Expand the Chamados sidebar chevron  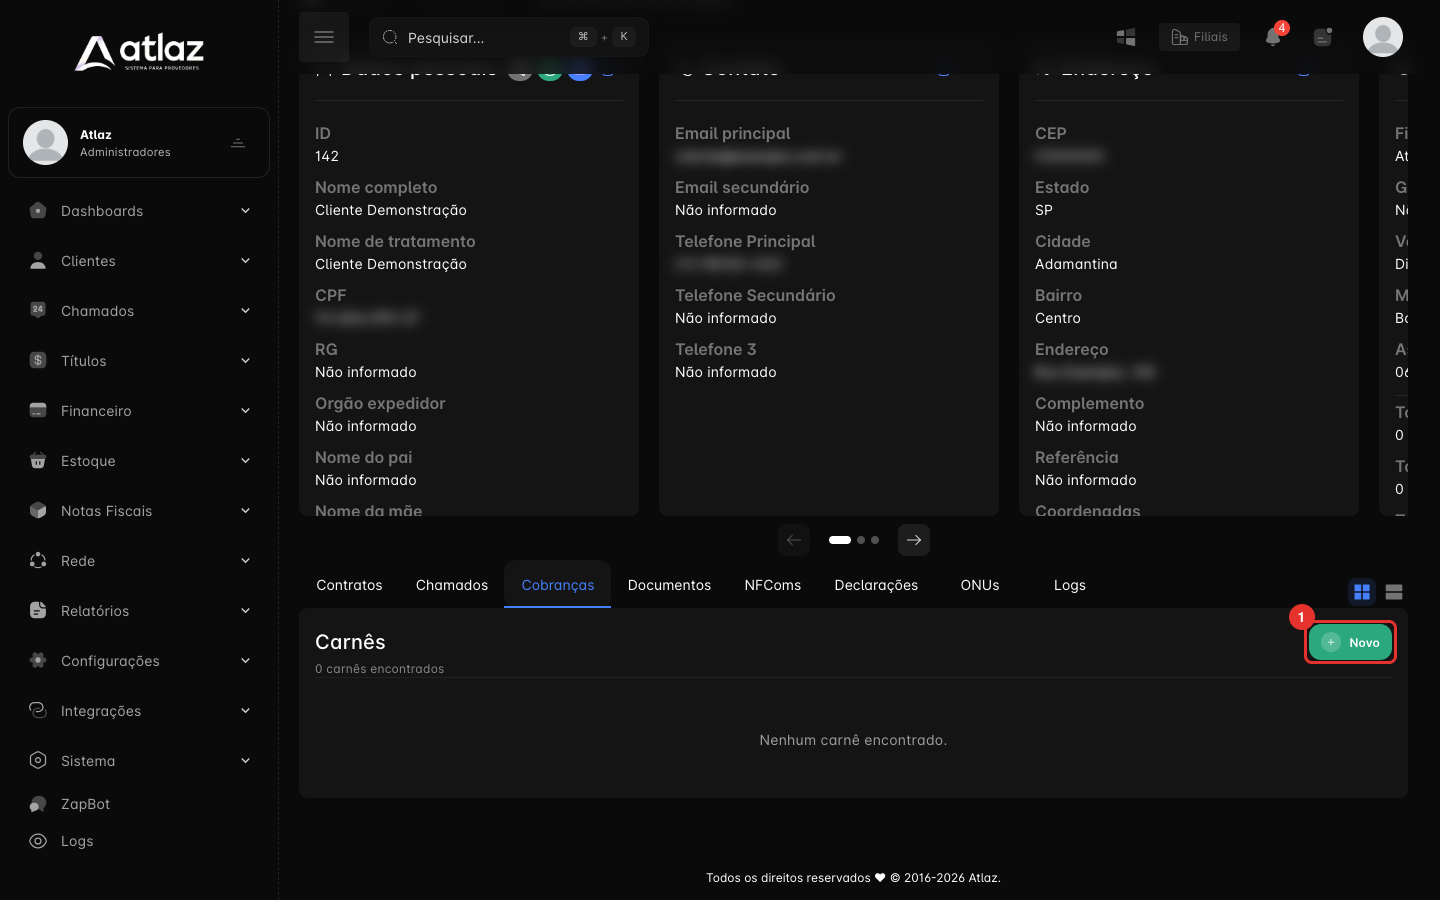pos(245,311)
